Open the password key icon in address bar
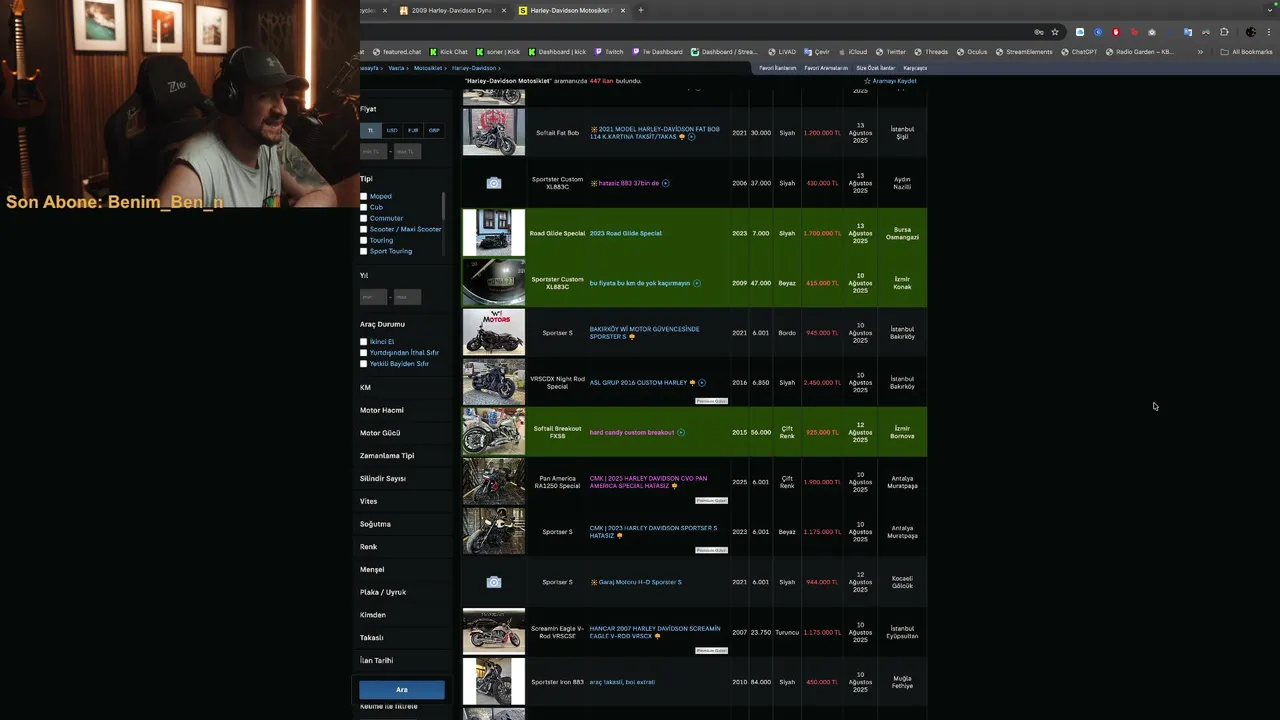Viewport: 1280px width, 720px height. coord(1038,32)
